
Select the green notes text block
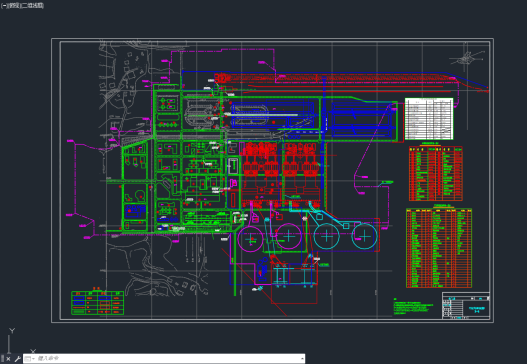click(x=413, y=307)
